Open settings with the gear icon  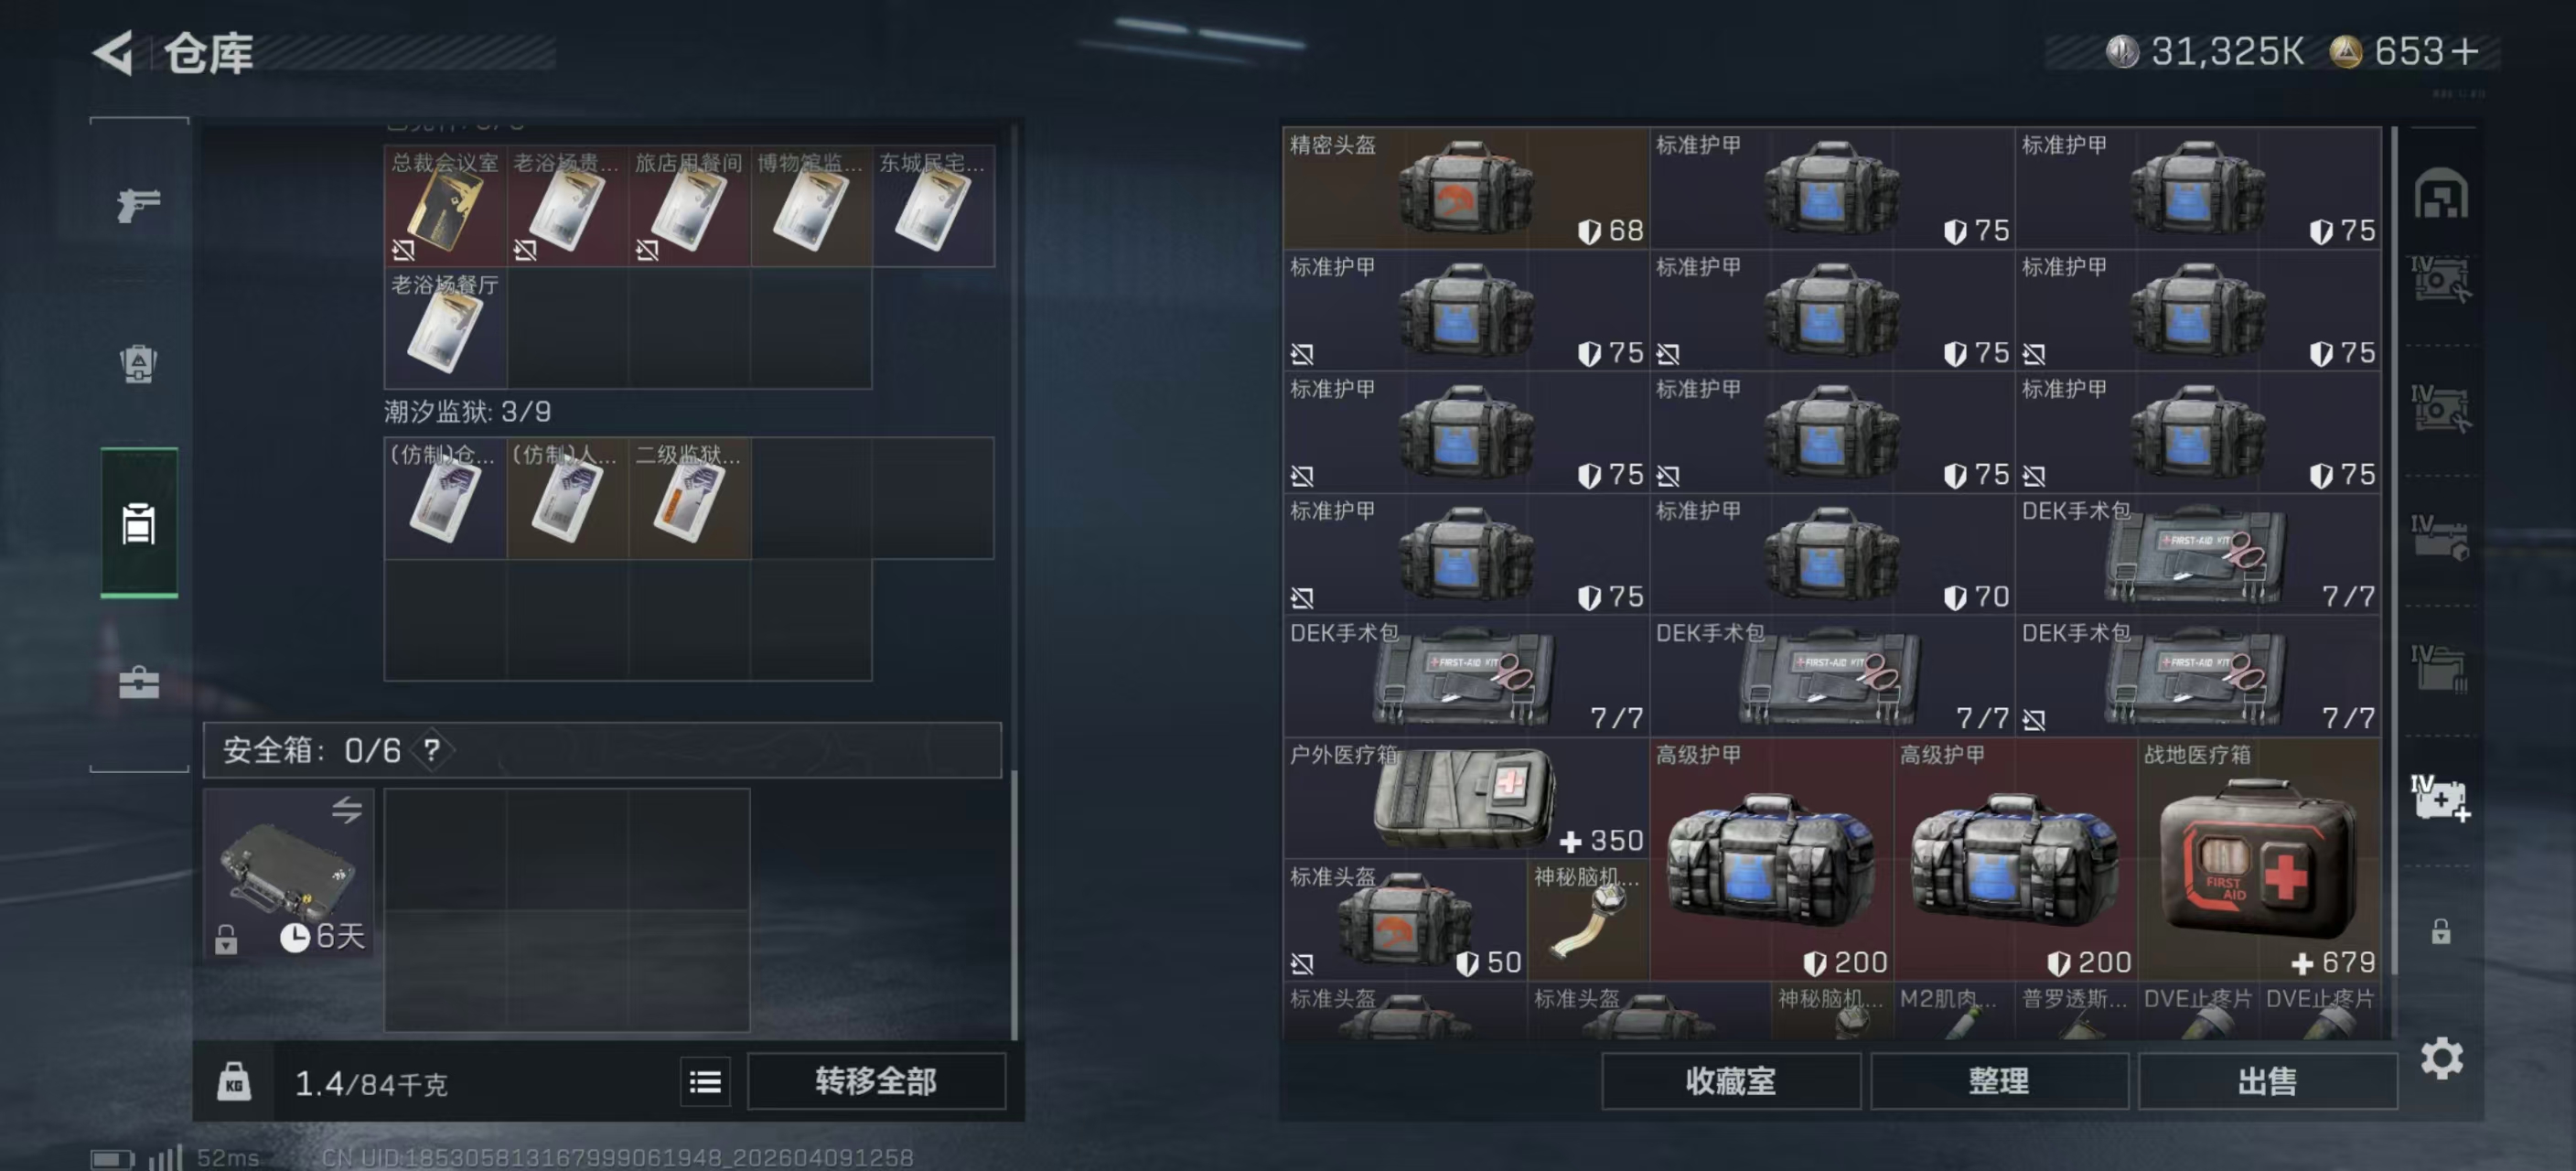pyautogui.click(x=2441, y=1057)
